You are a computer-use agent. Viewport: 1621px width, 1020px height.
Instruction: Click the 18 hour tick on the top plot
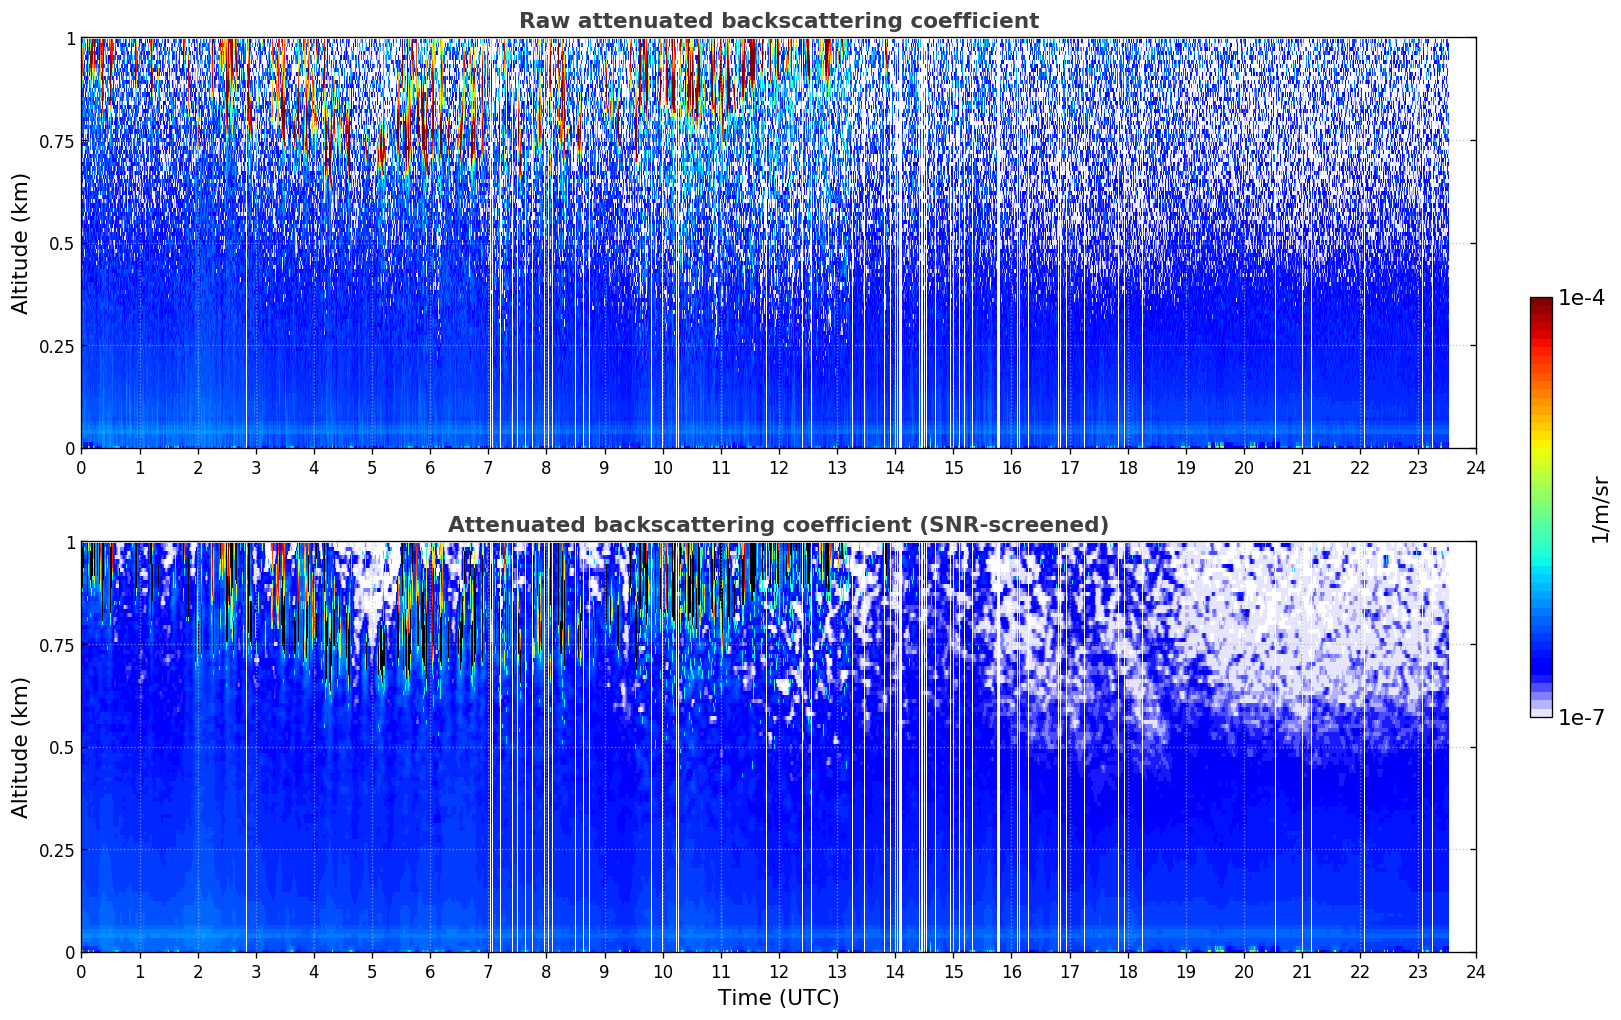1127,467
